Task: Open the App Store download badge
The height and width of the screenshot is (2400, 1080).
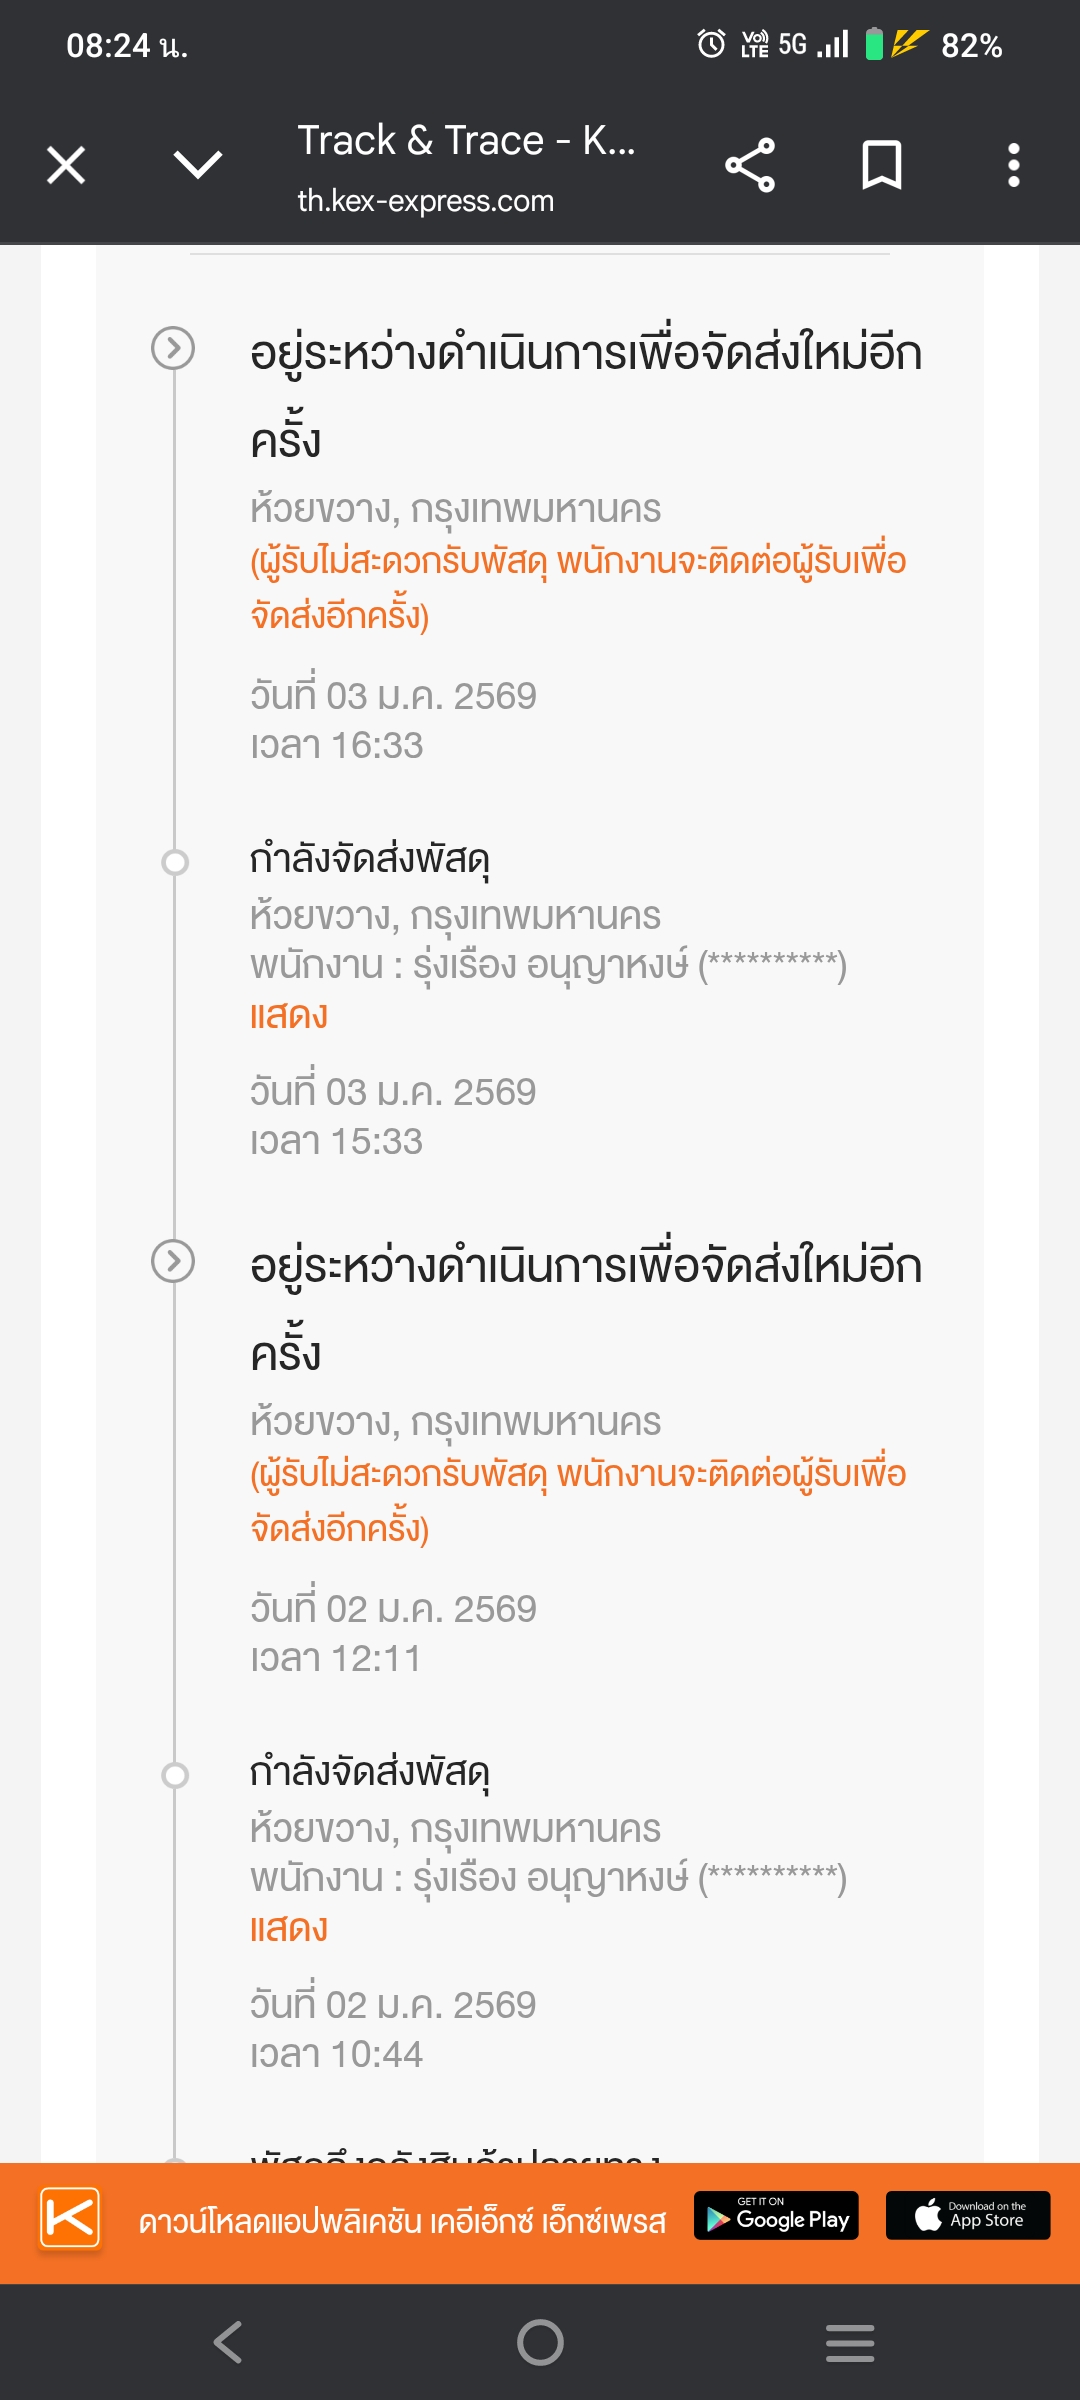Action: pos(968,2215)
